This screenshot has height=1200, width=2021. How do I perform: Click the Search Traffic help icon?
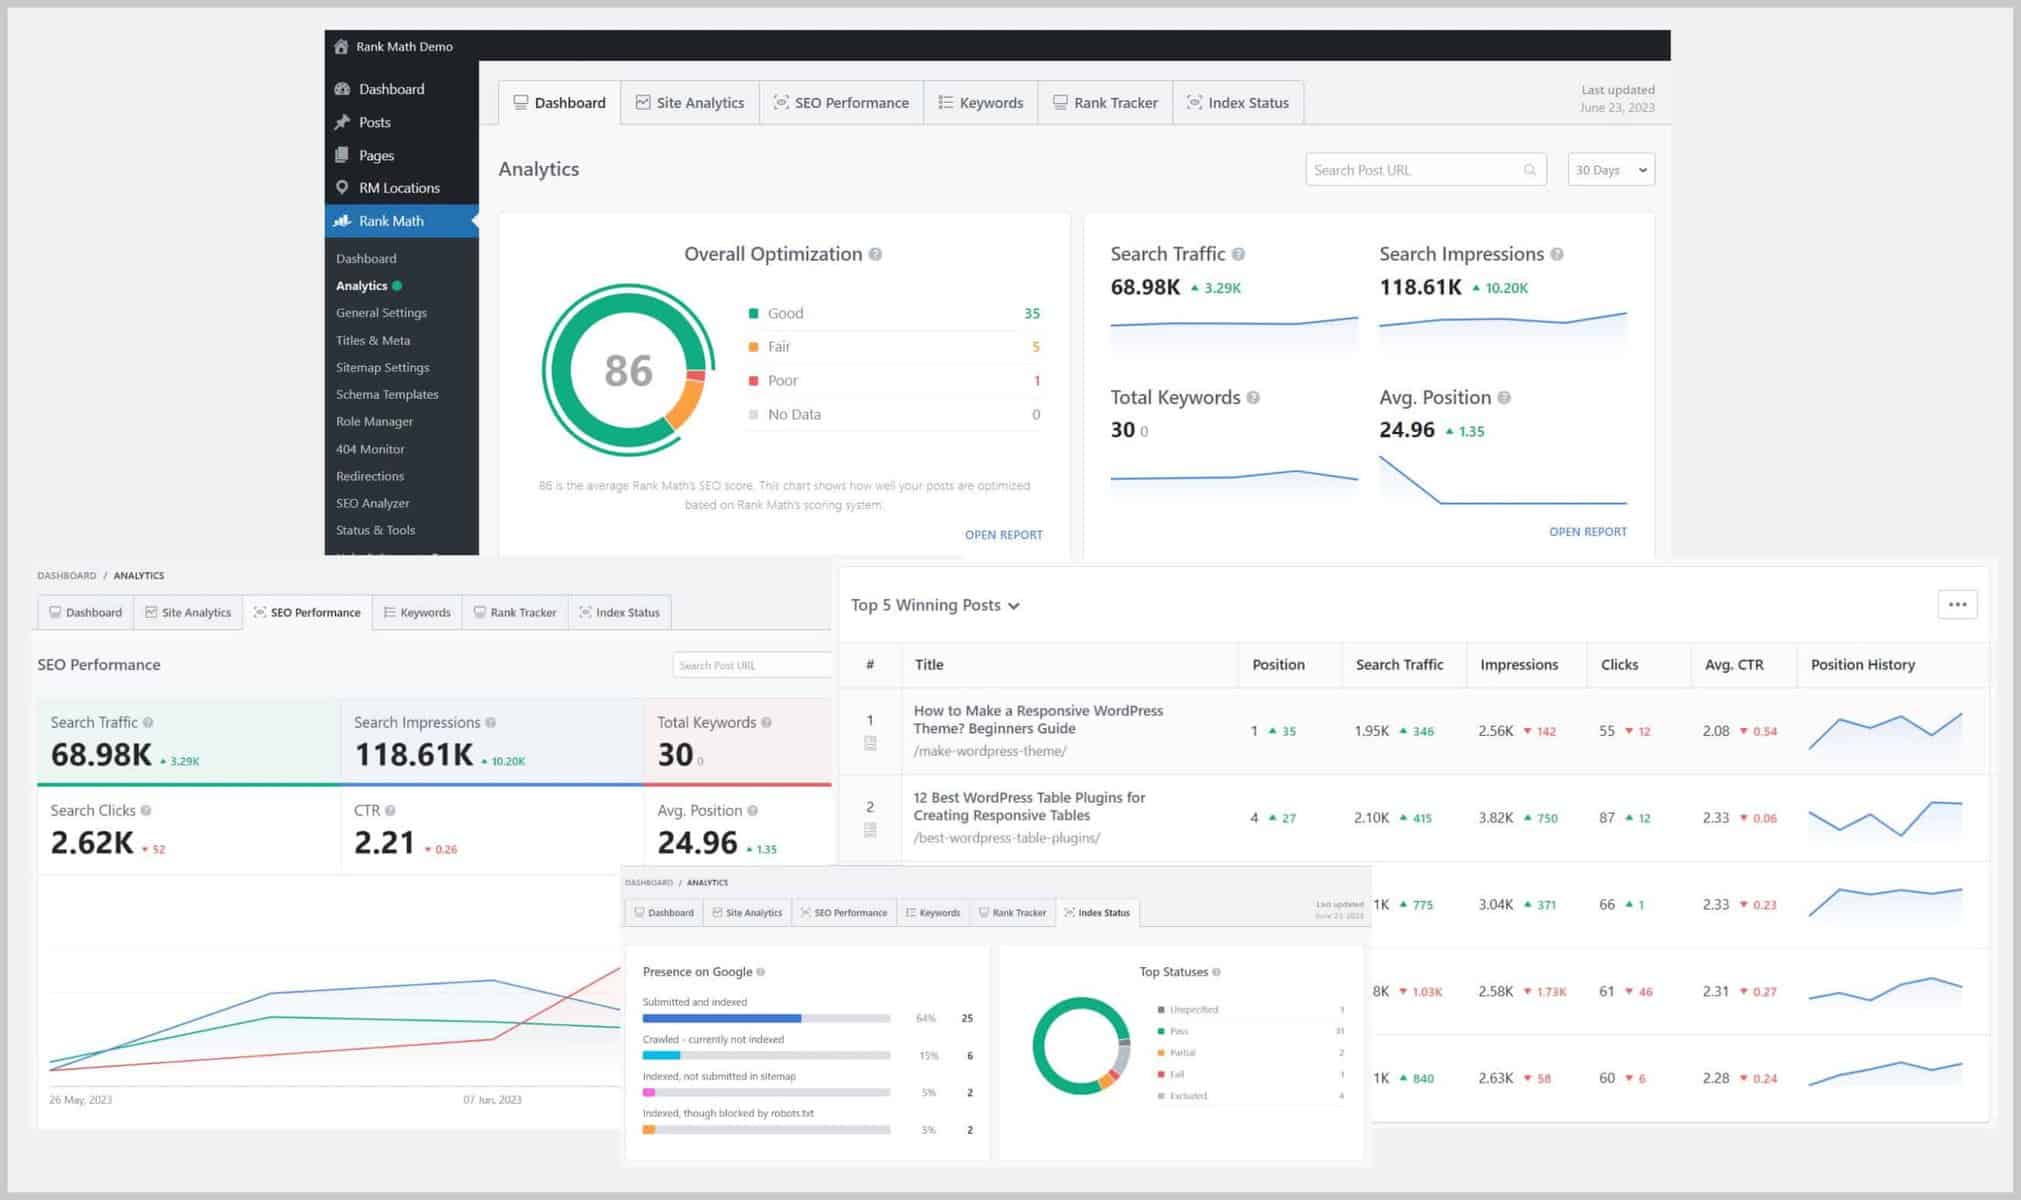click(1238, 254)
